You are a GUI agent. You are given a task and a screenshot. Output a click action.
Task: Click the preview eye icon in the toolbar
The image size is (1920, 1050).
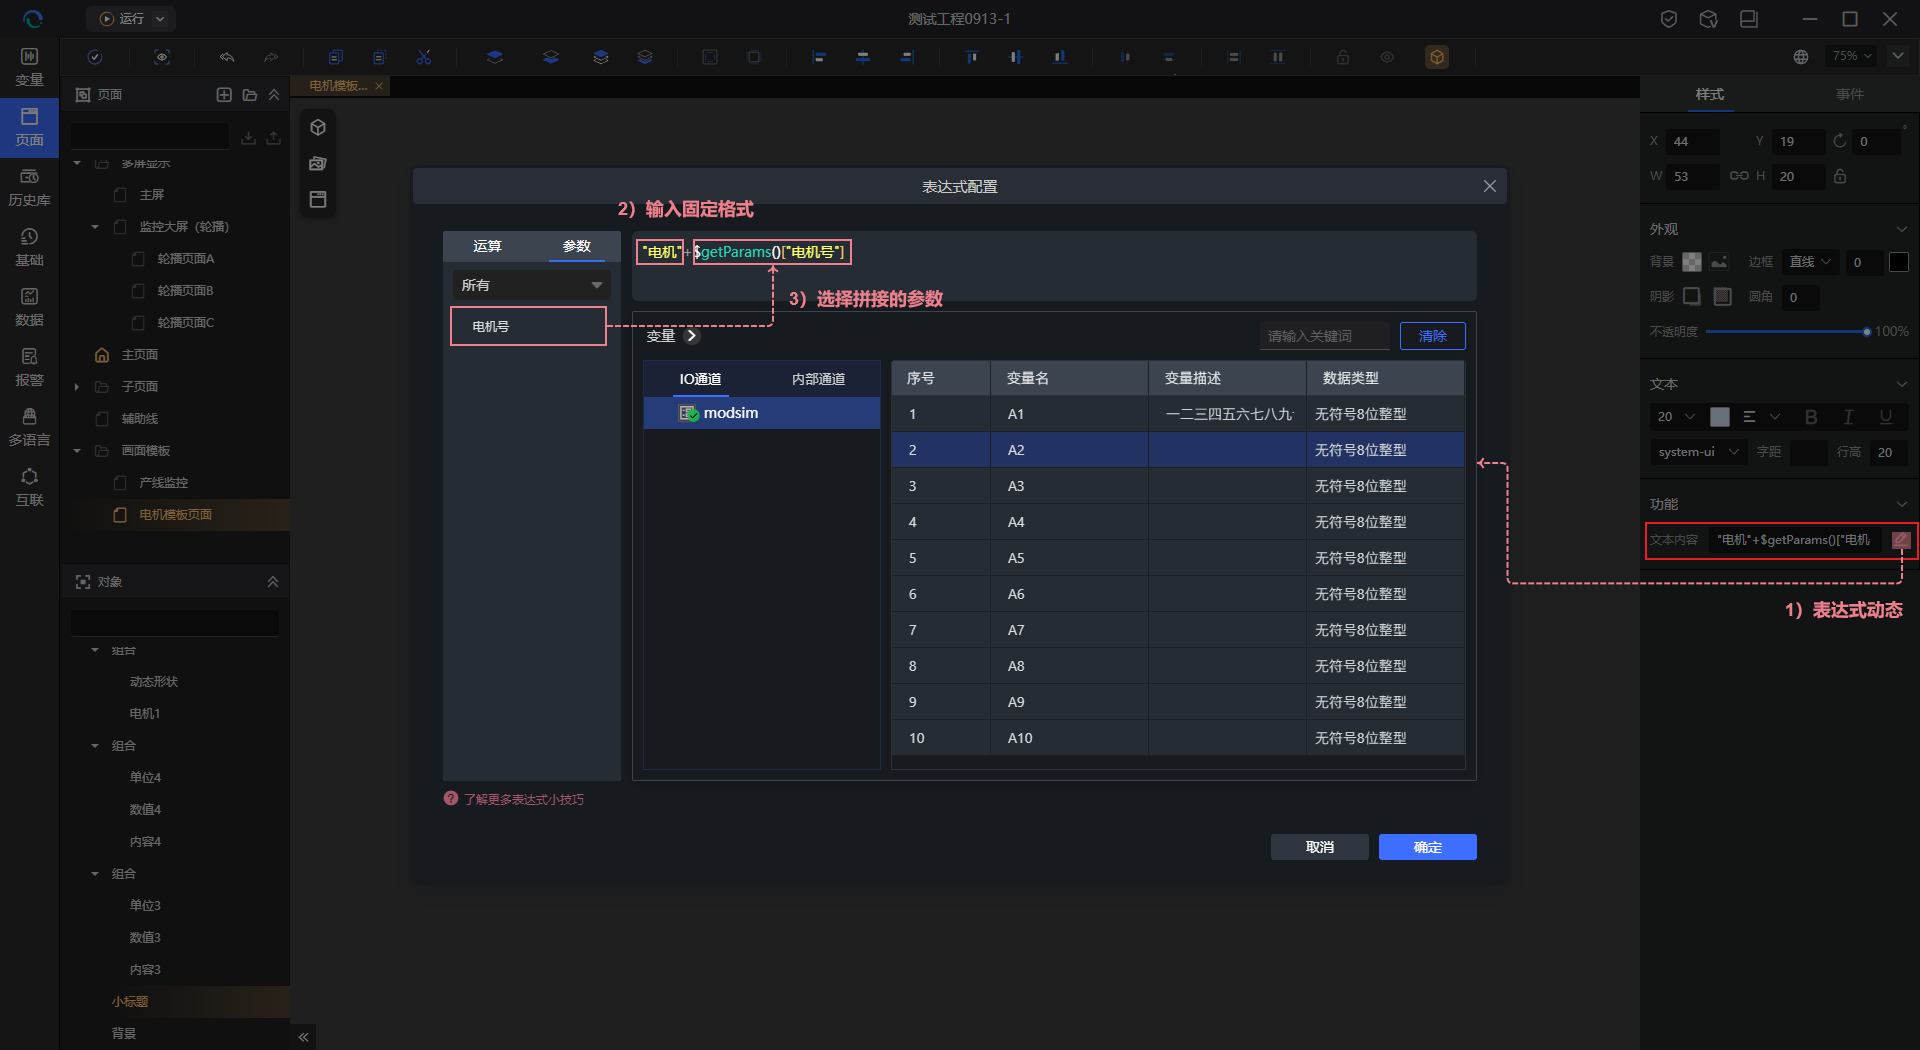click(x=162, y=57)
